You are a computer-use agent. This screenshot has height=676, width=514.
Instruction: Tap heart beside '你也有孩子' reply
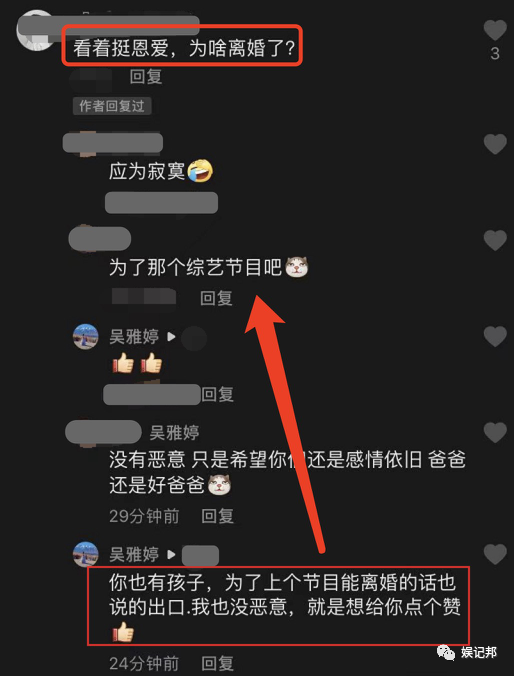(495, 554)
